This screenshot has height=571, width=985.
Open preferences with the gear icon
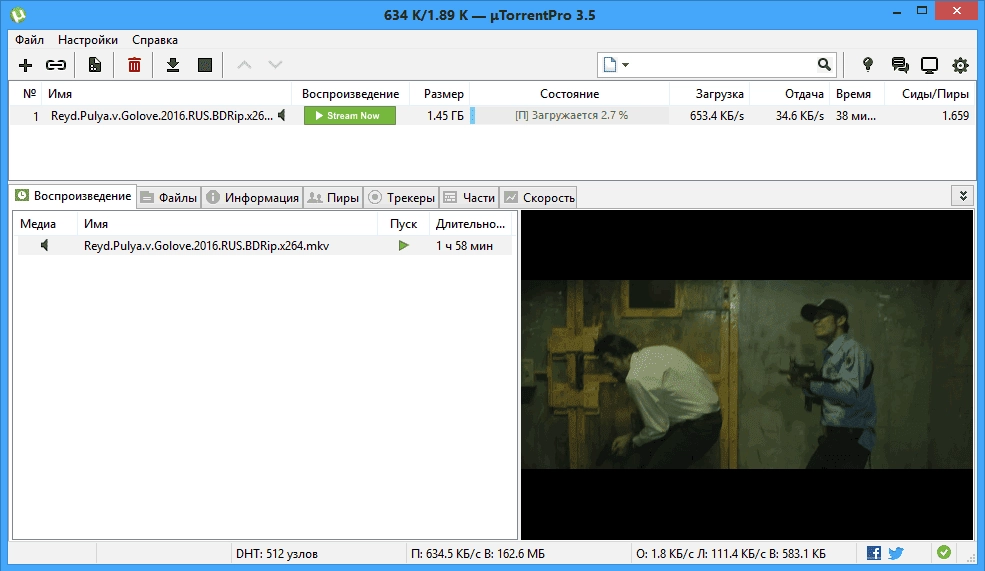tap(960, 65)
